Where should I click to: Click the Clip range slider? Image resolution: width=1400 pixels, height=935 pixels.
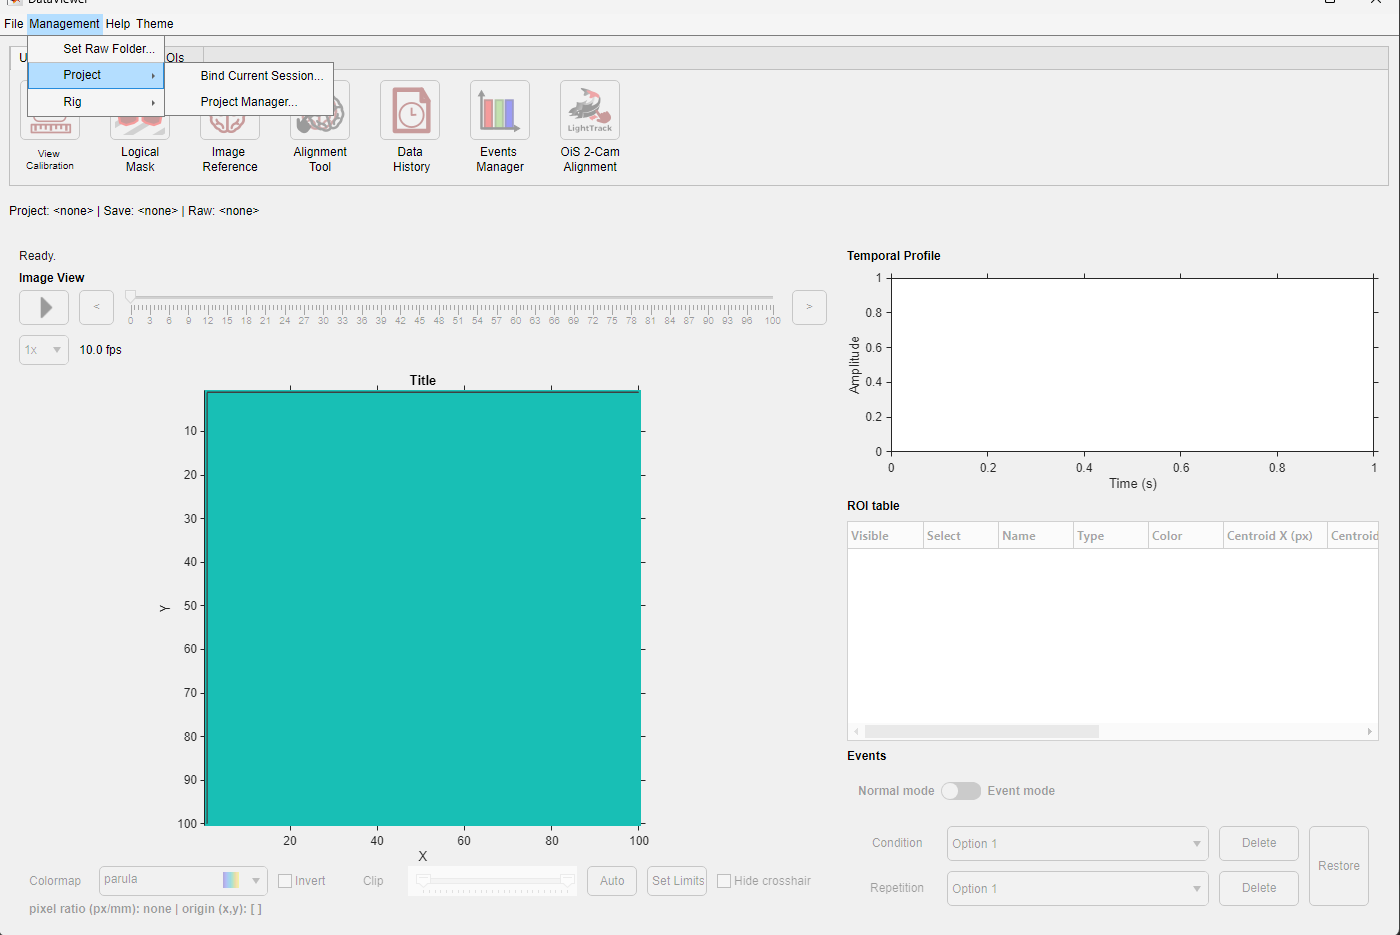pyautogui.click(x=493, y=881)
